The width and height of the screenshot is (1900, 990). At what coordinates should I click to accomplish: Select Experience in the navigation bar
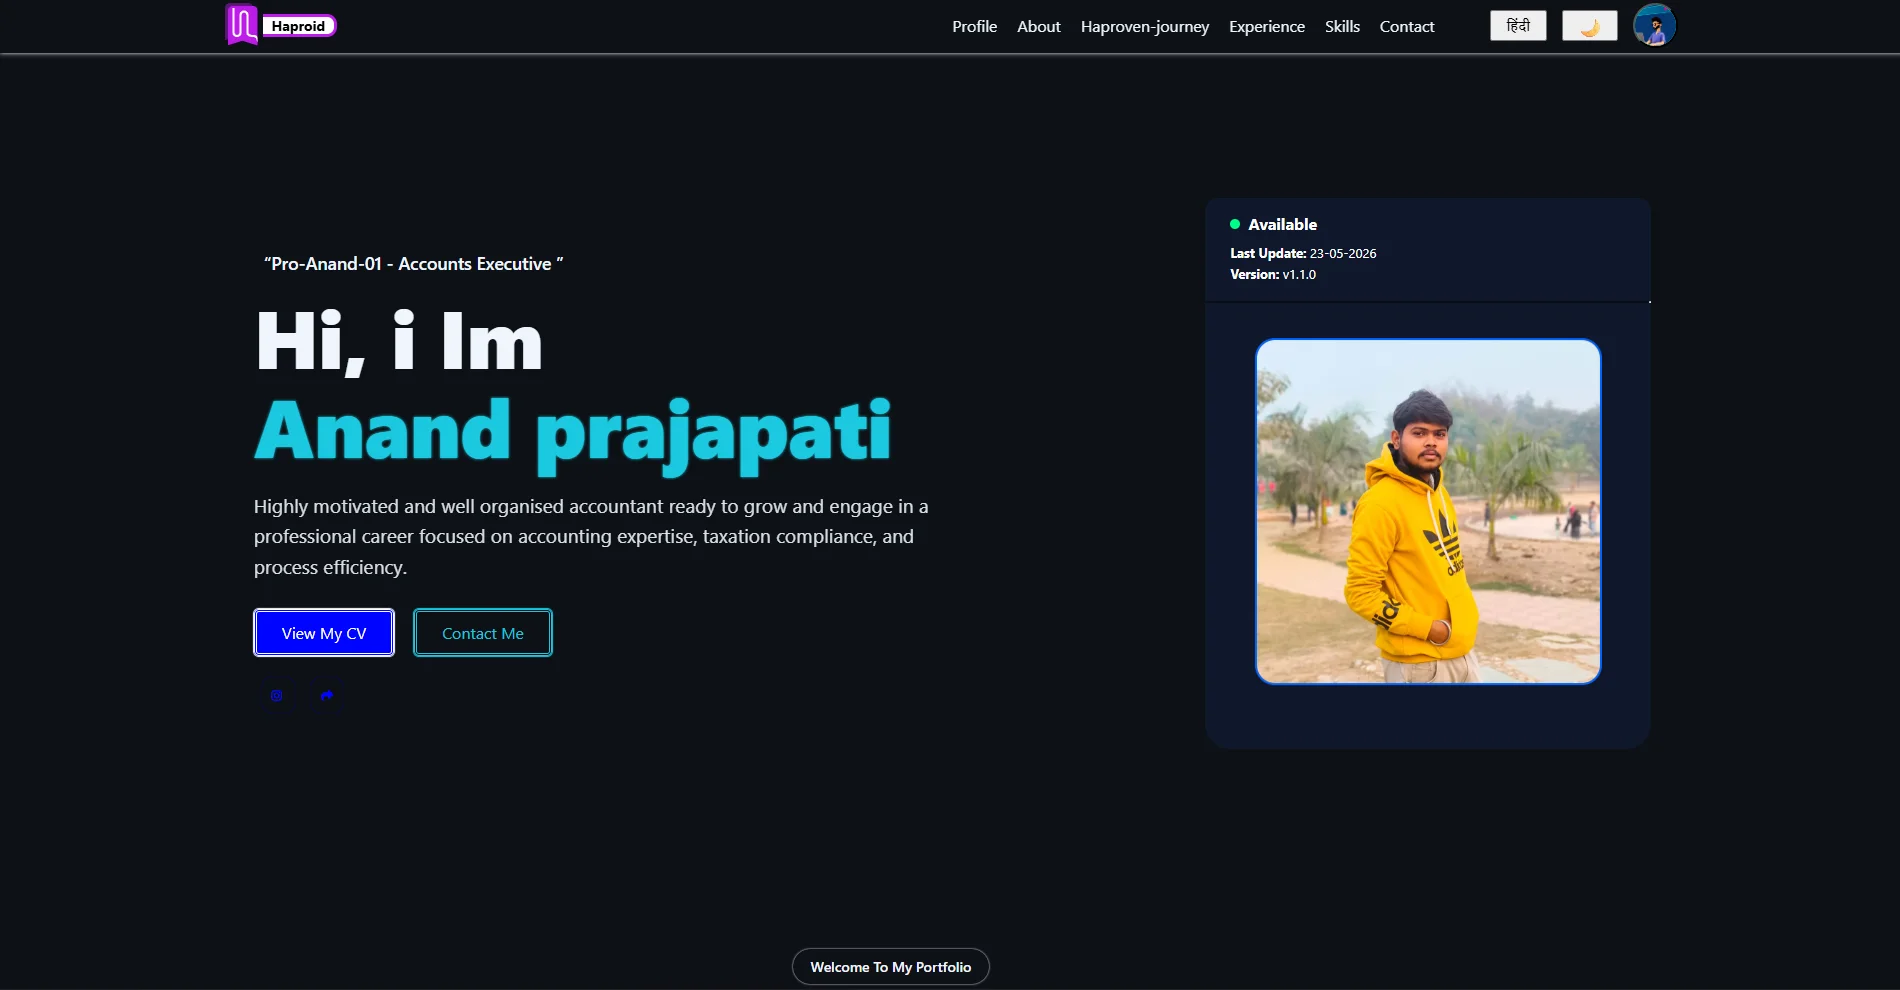click(x=1267, y=27)
